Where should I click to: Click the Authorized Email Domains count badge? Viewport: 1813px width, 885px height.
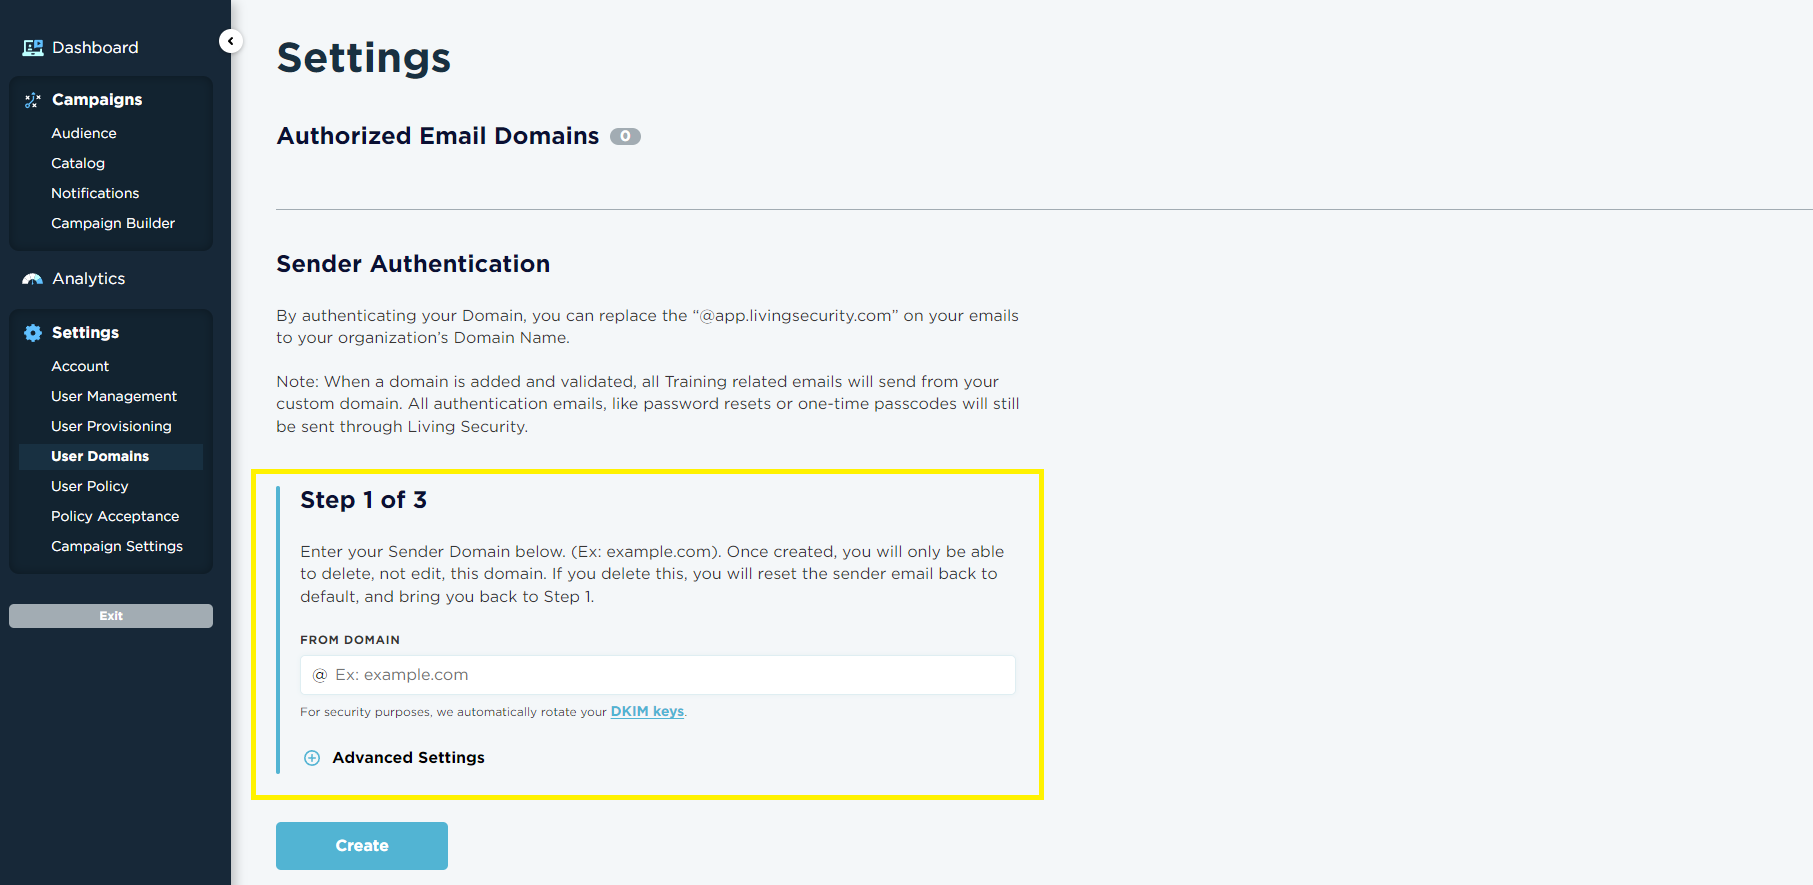click(625, 137)
